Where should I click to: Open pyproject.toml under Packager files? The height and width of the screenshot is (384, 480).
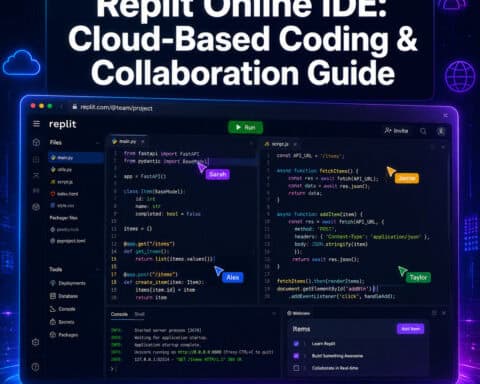point(68,241)
